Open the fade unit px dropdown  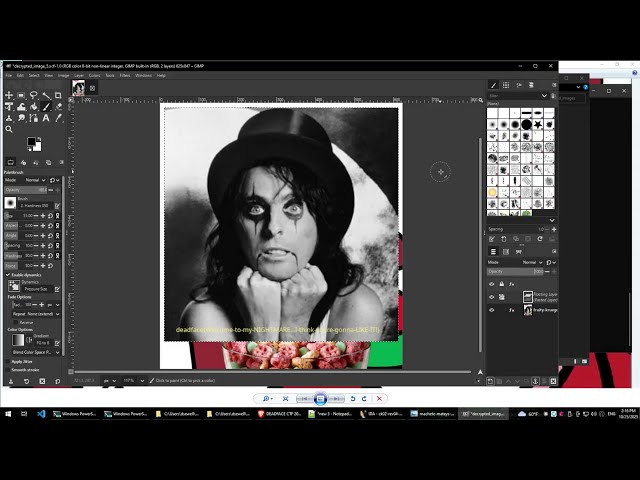pyautogui.click(x=53, y=305)
